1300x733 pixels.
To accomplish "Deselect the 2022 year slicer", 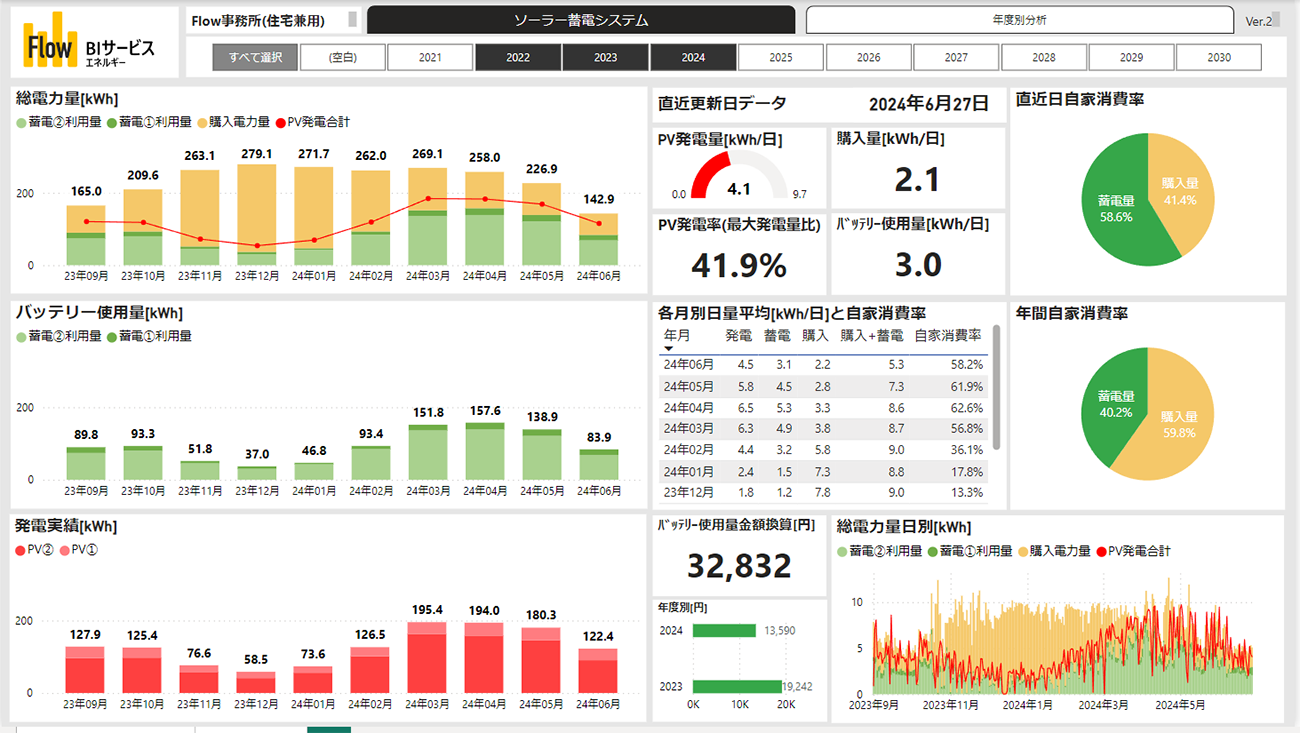I will [x=518, y=58].
